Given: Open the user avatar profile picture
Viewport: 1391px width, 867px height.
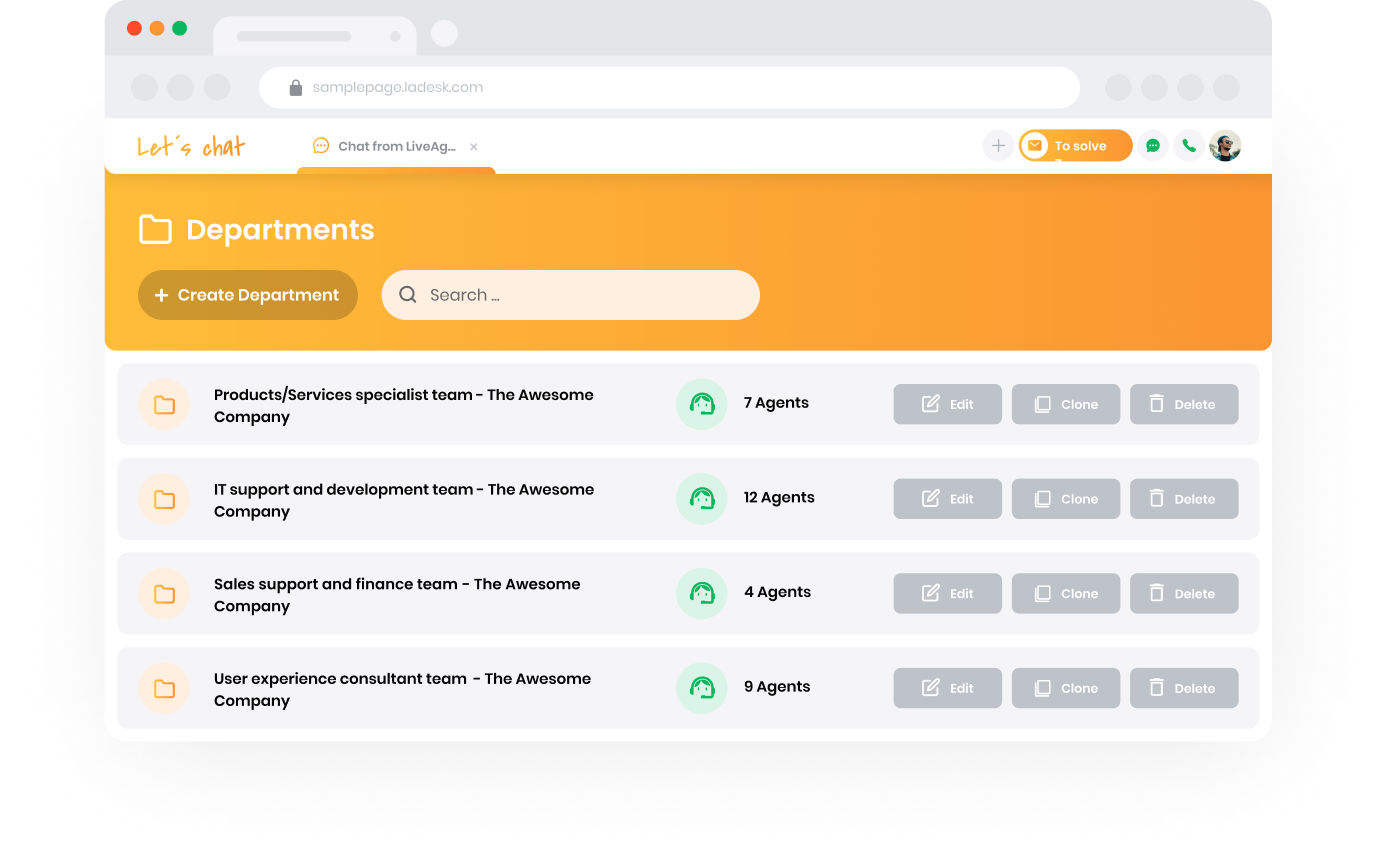Looking at the screenshot, I should coord(1225,146).
